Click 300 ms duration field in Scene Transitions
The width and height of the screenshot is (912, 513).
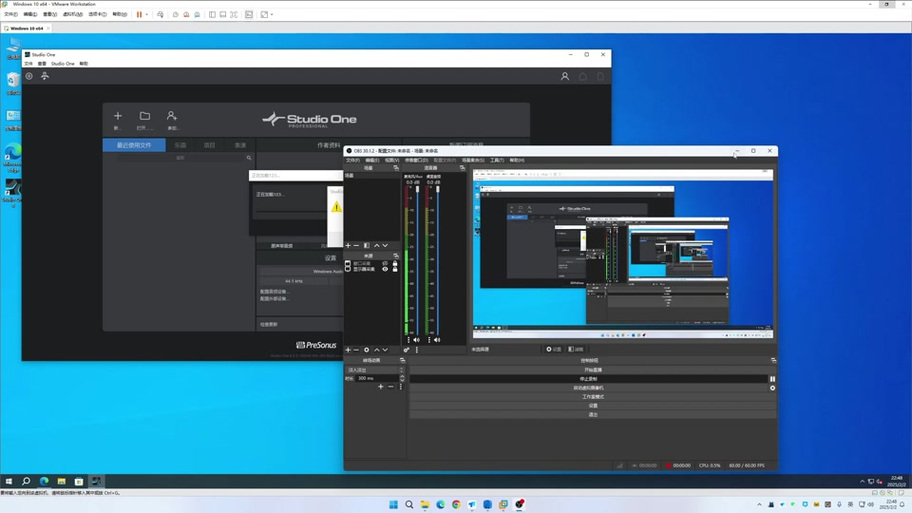(x=376, y=378)
